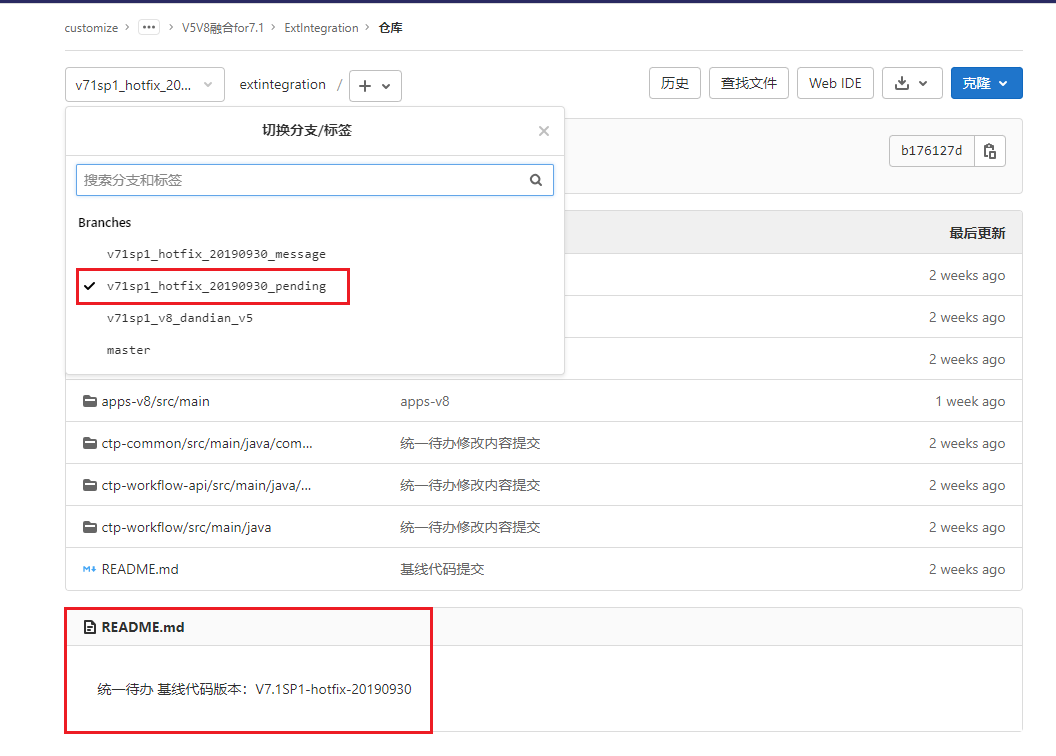1056x756 pixels.
Task: Click the search magnifier icon in branch box
Action: coord(536,180)
